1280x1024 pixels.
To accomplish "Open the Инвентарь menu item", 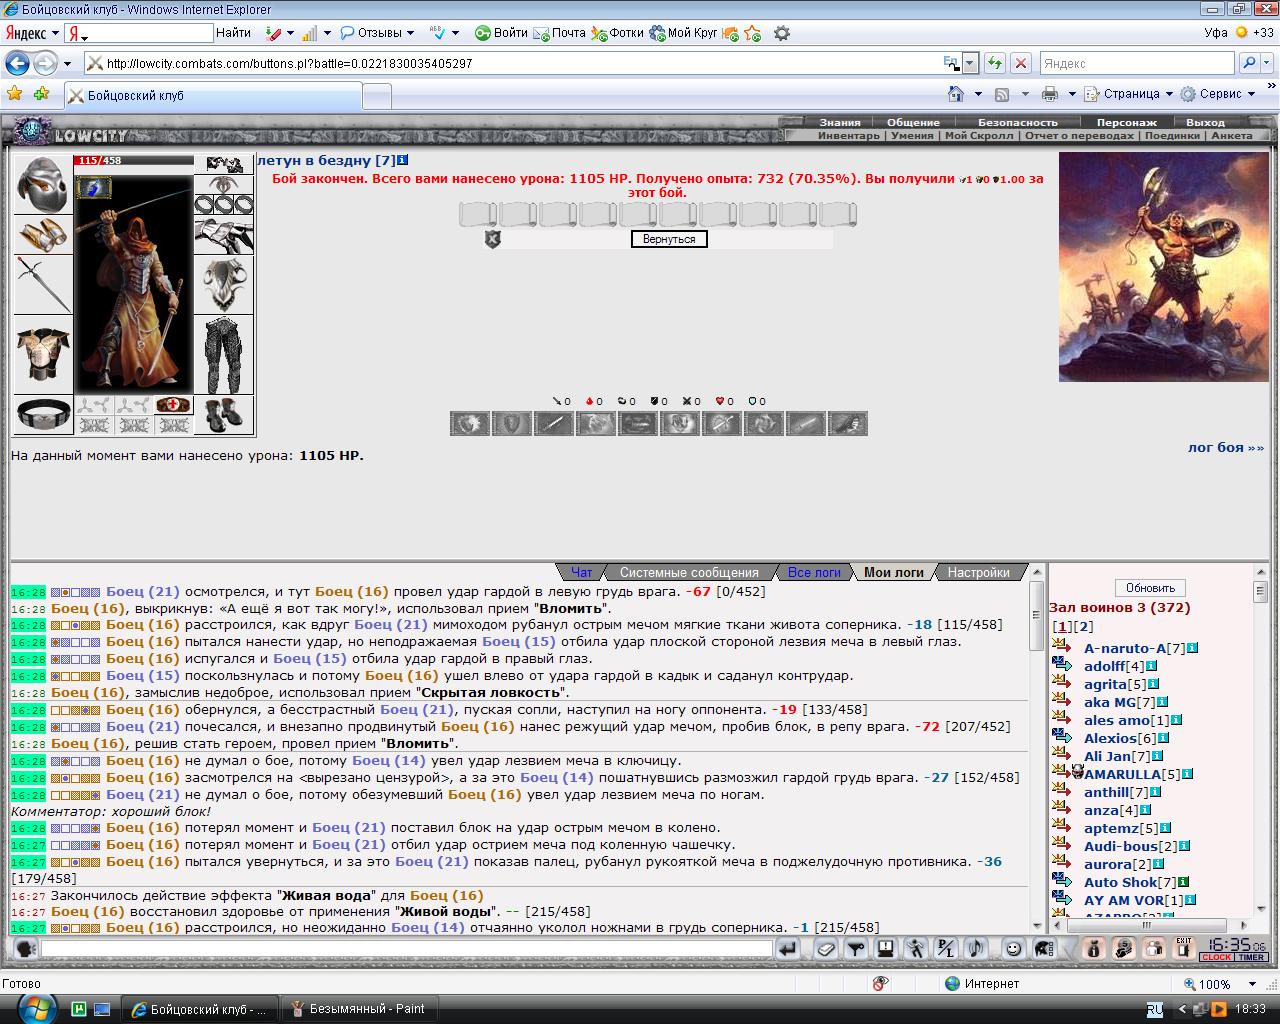I will pos(848,135).
